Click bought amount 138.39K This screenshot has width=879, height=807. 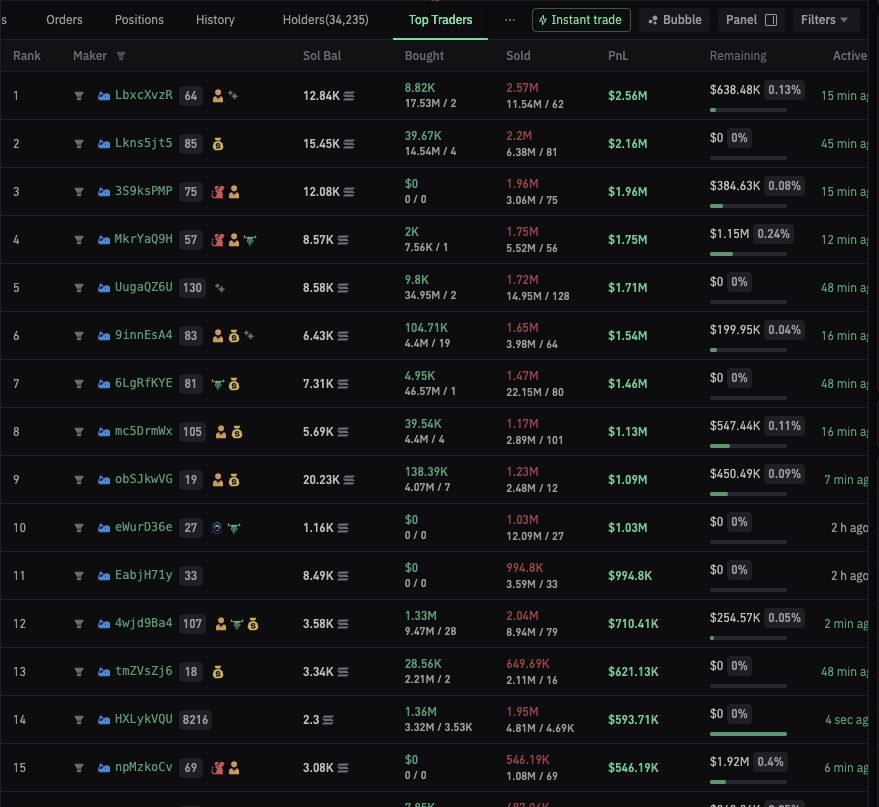pos(426,472)
